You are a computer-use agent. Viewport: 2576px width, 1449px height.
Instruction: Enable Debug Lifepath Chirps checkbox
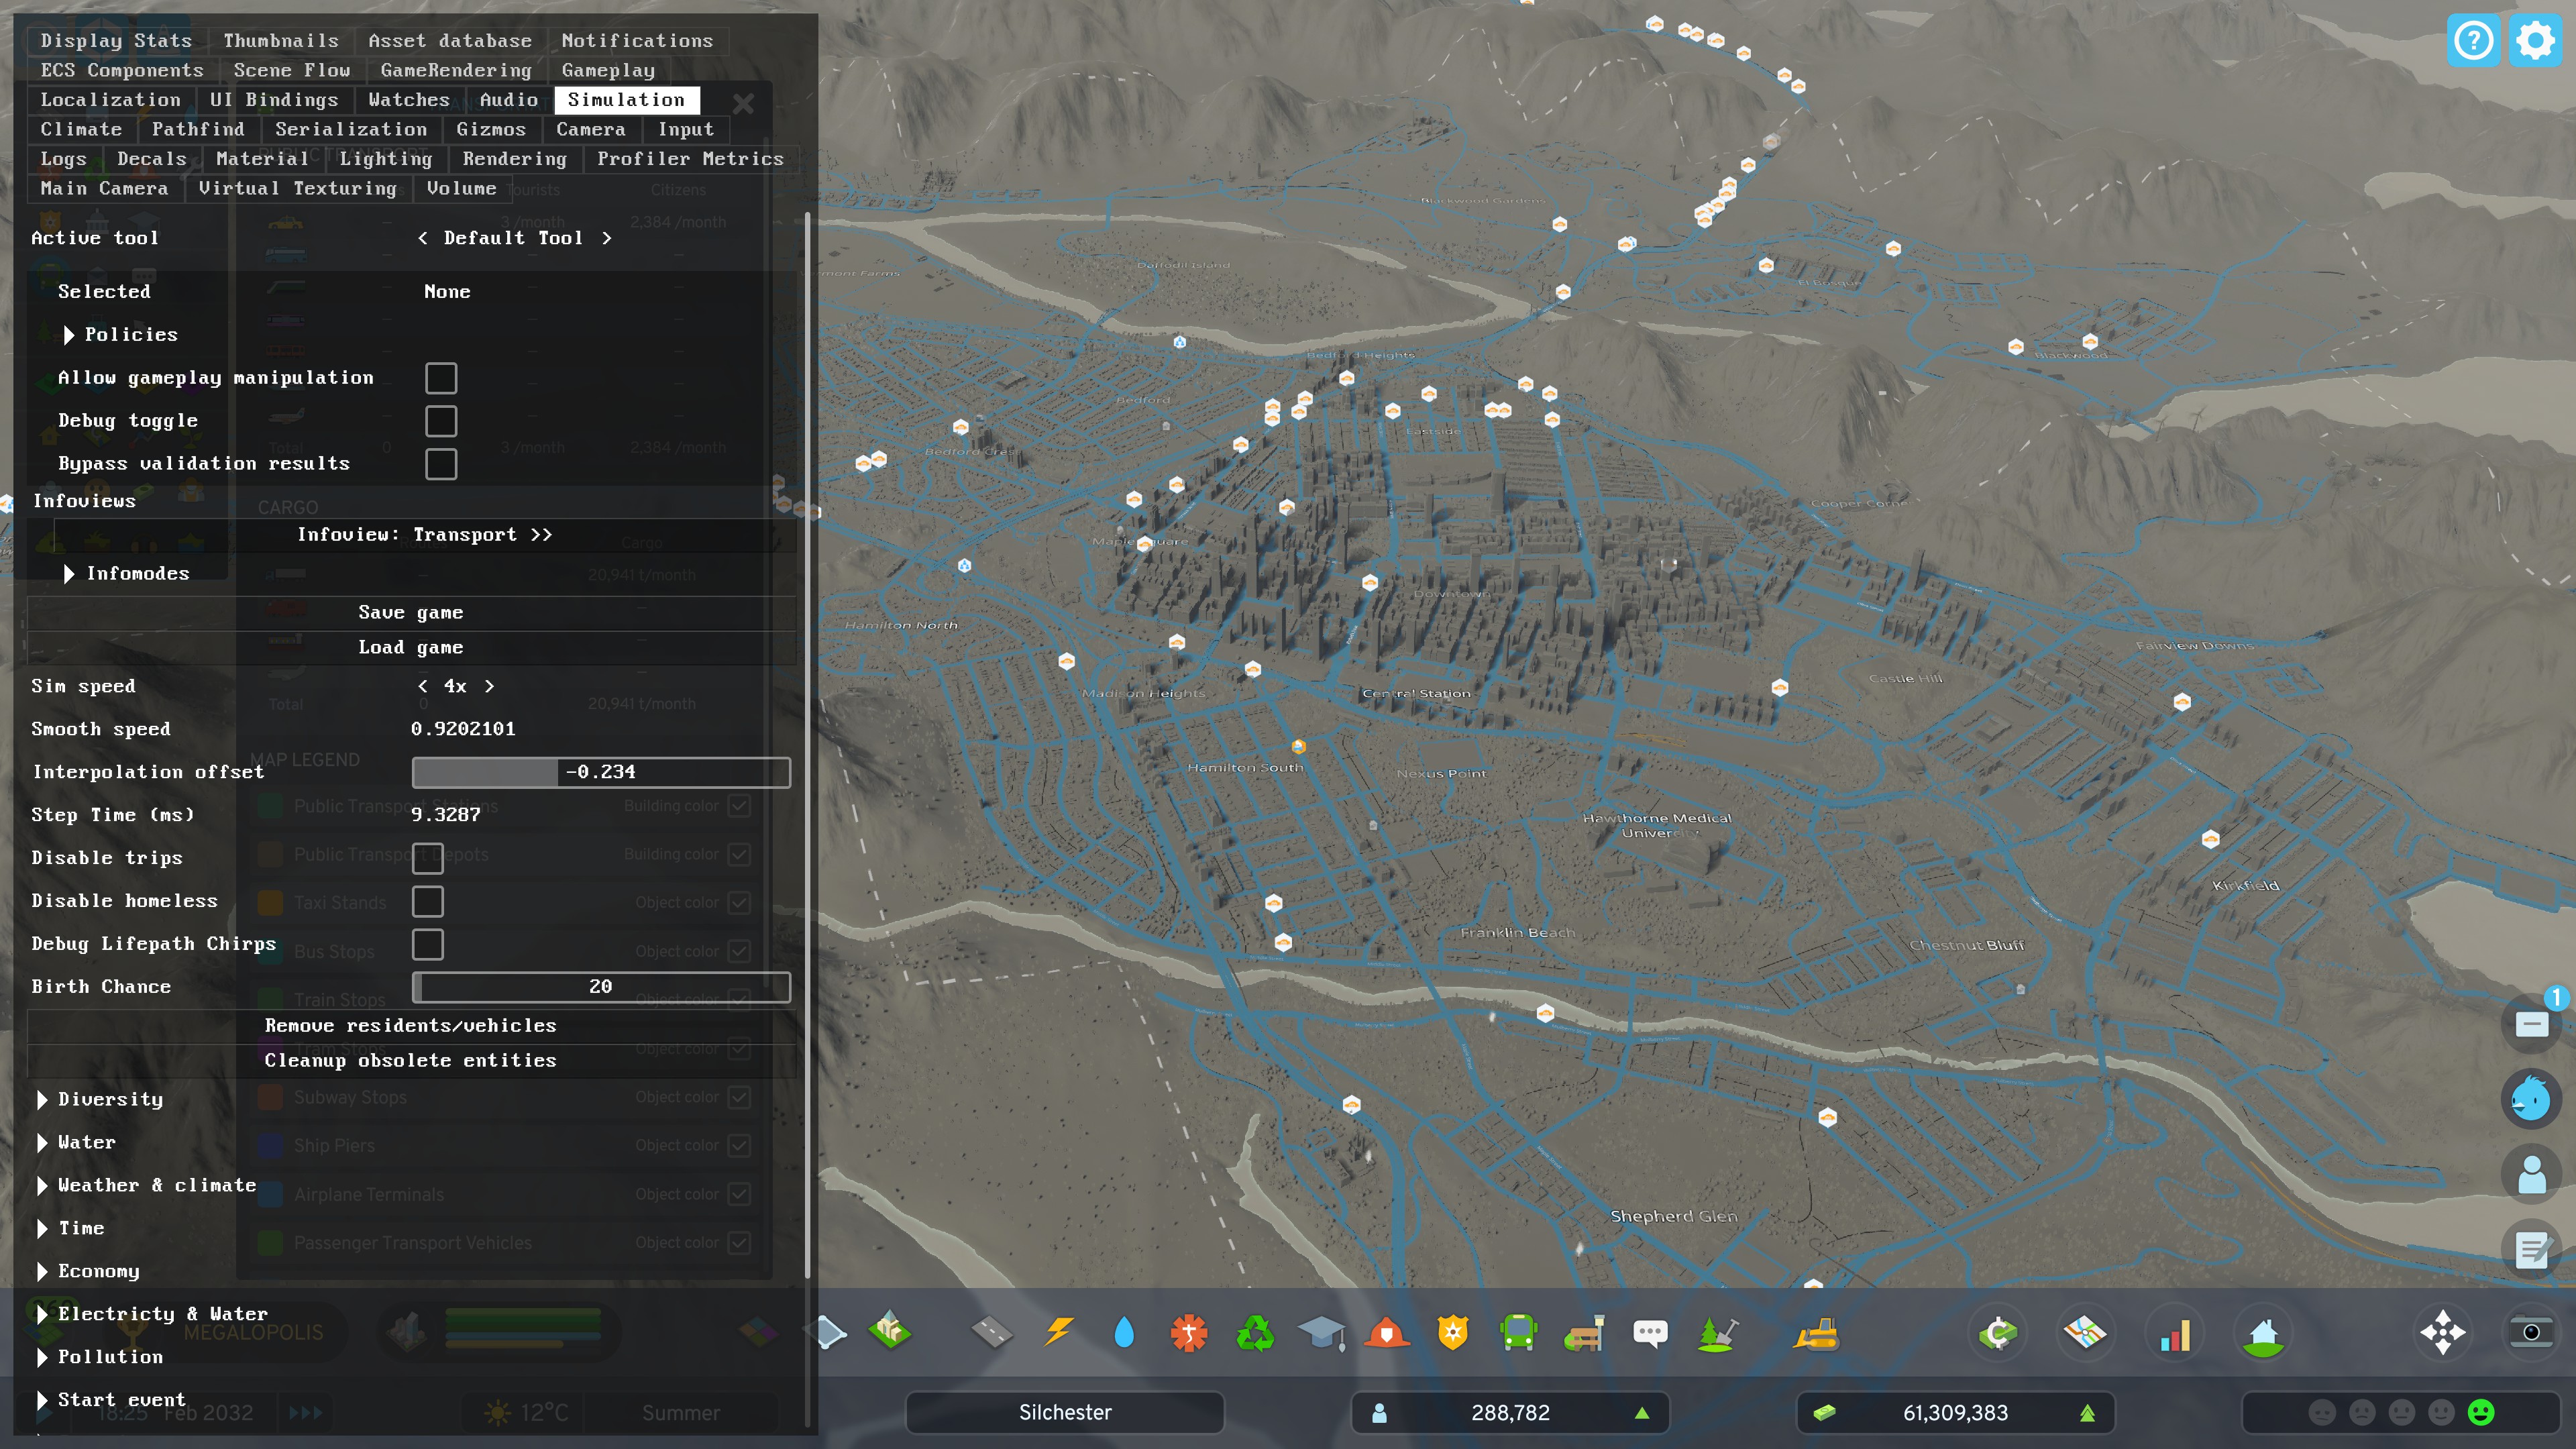tap(427, 944)
